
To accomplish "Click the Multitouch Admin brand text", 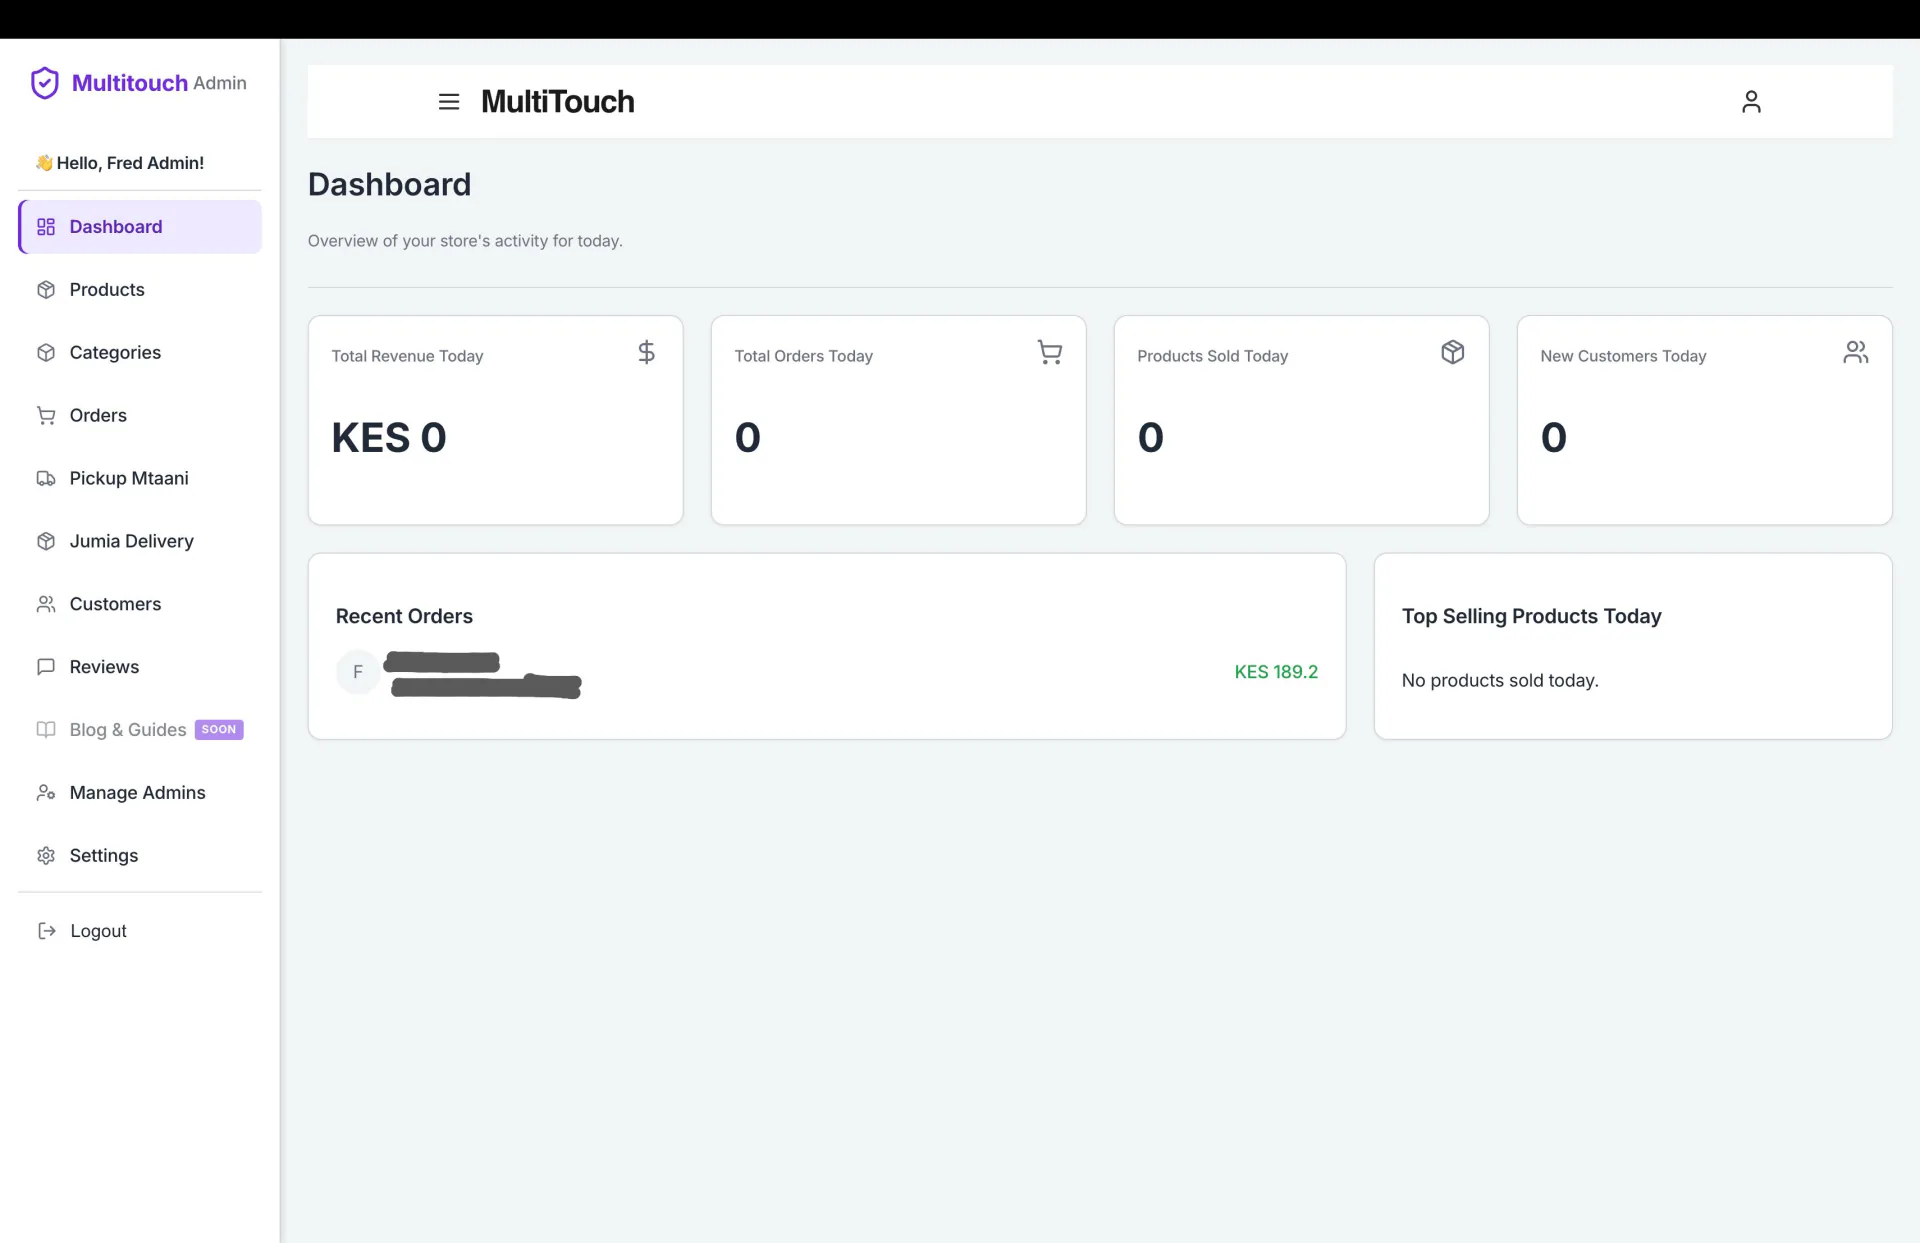I will click(159, 83).
